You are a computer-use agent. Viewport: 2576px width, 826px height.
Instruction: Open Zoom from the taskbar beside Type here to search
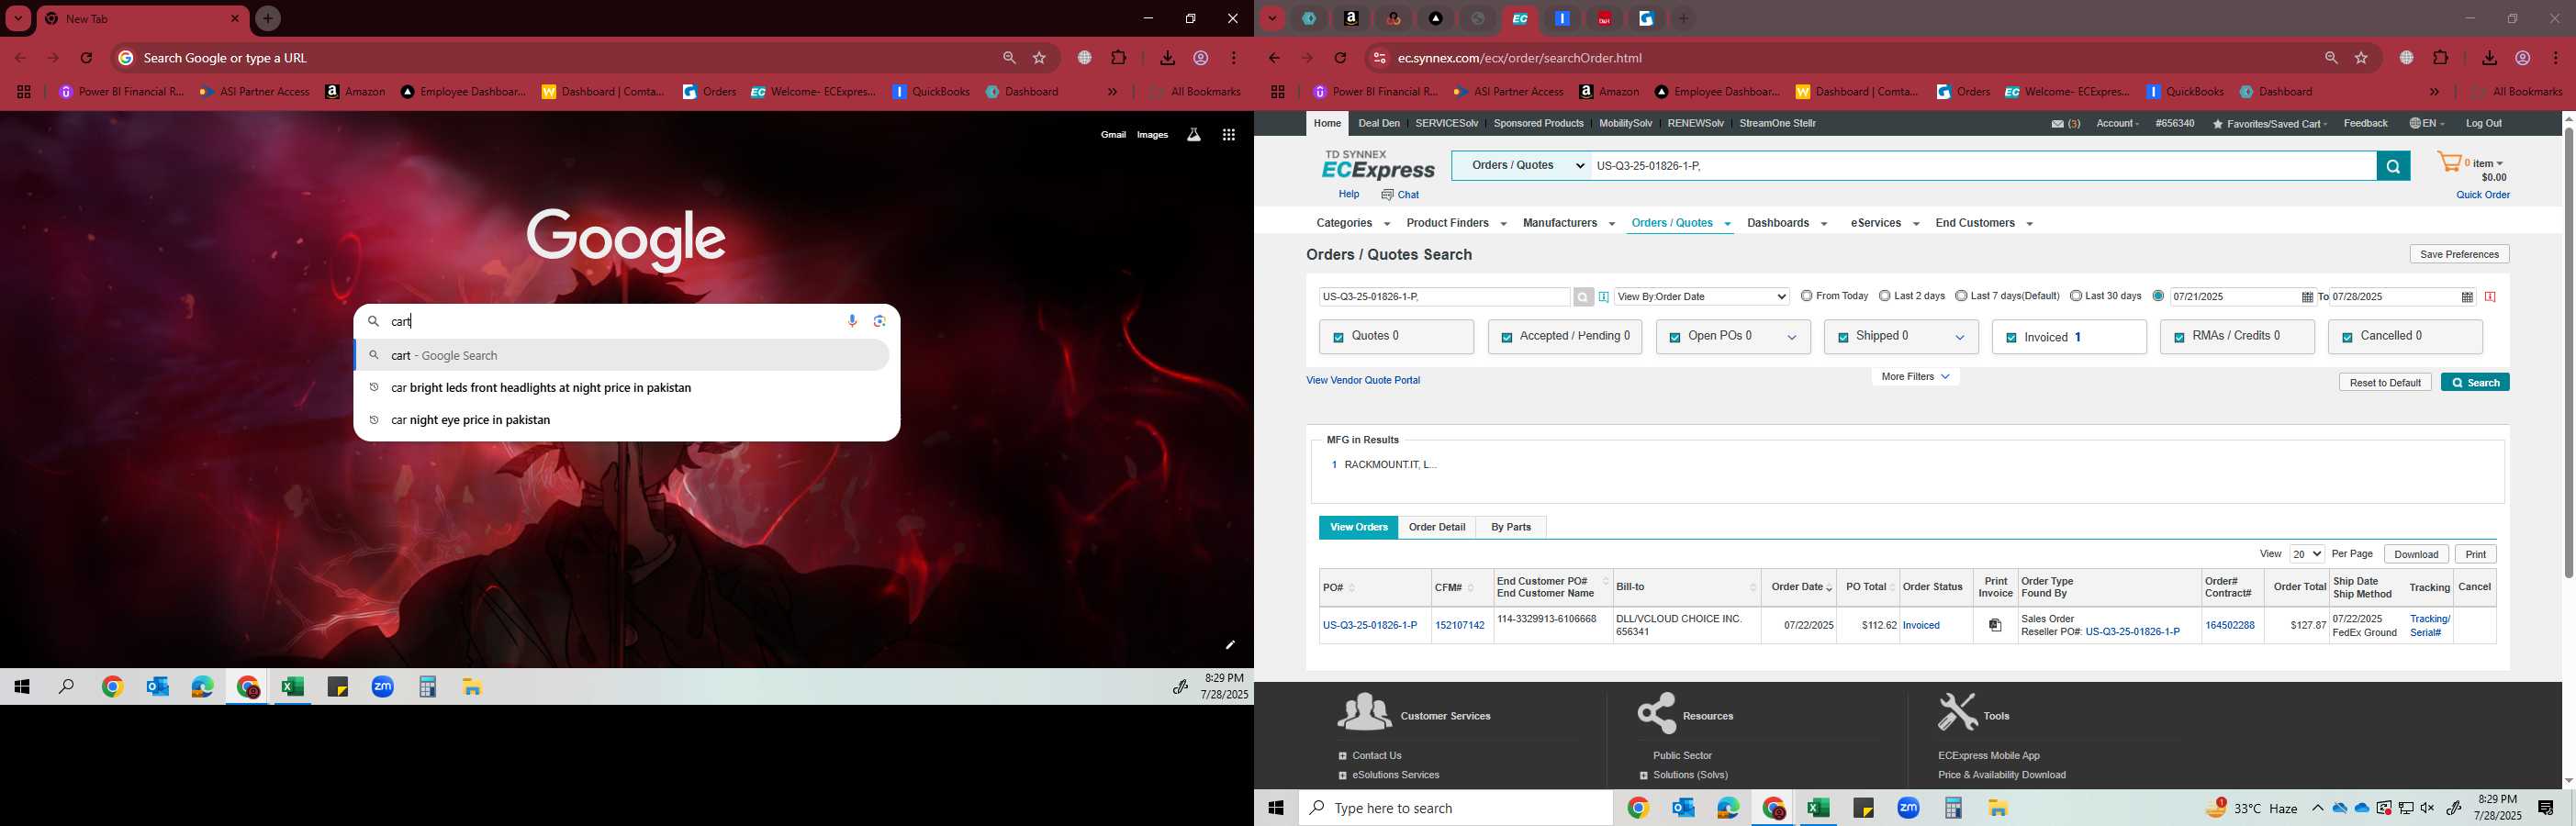click(1908, 808)
